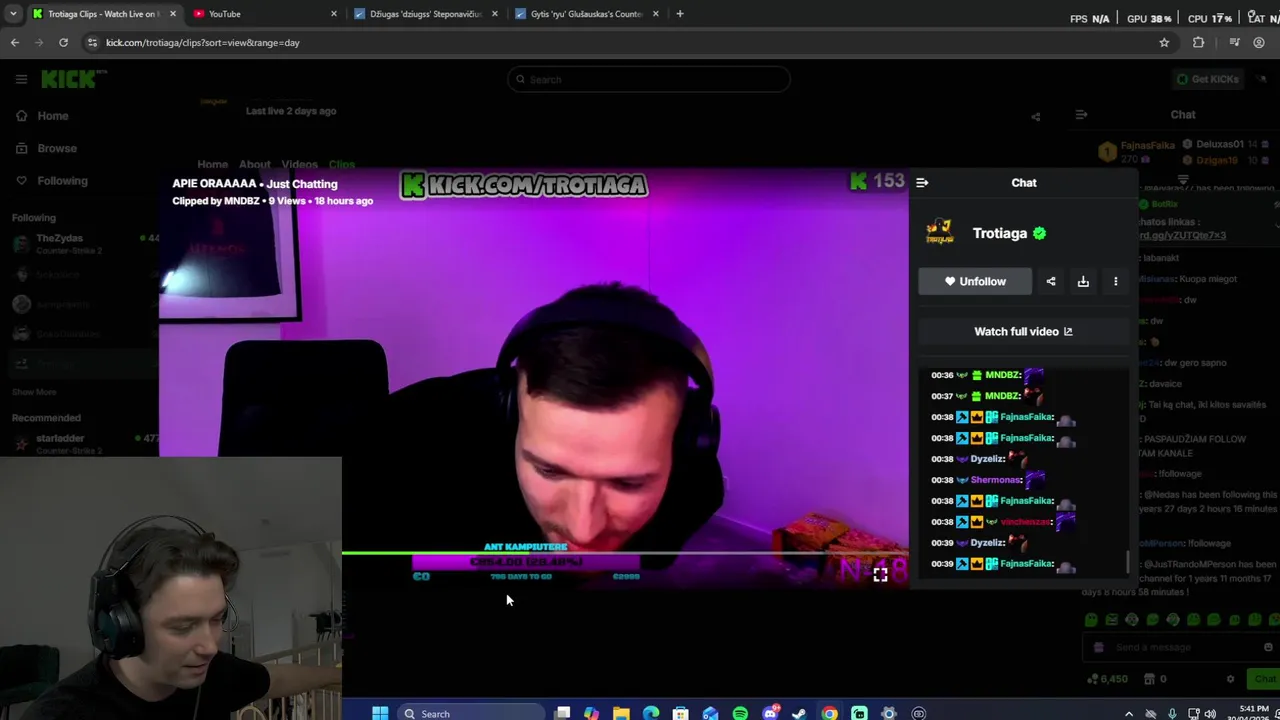The height and width of the screenshot is (720, 1280).
Task: Open Trotiaga channel avatar in clip panel
Action: tap(939, 233)
